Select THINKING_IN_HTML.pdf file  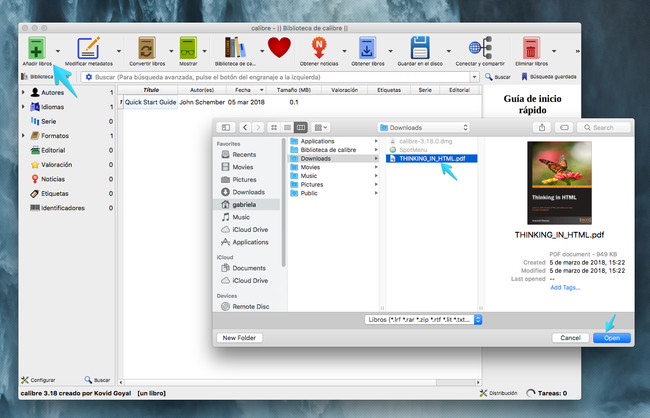[x=432, y=158]
